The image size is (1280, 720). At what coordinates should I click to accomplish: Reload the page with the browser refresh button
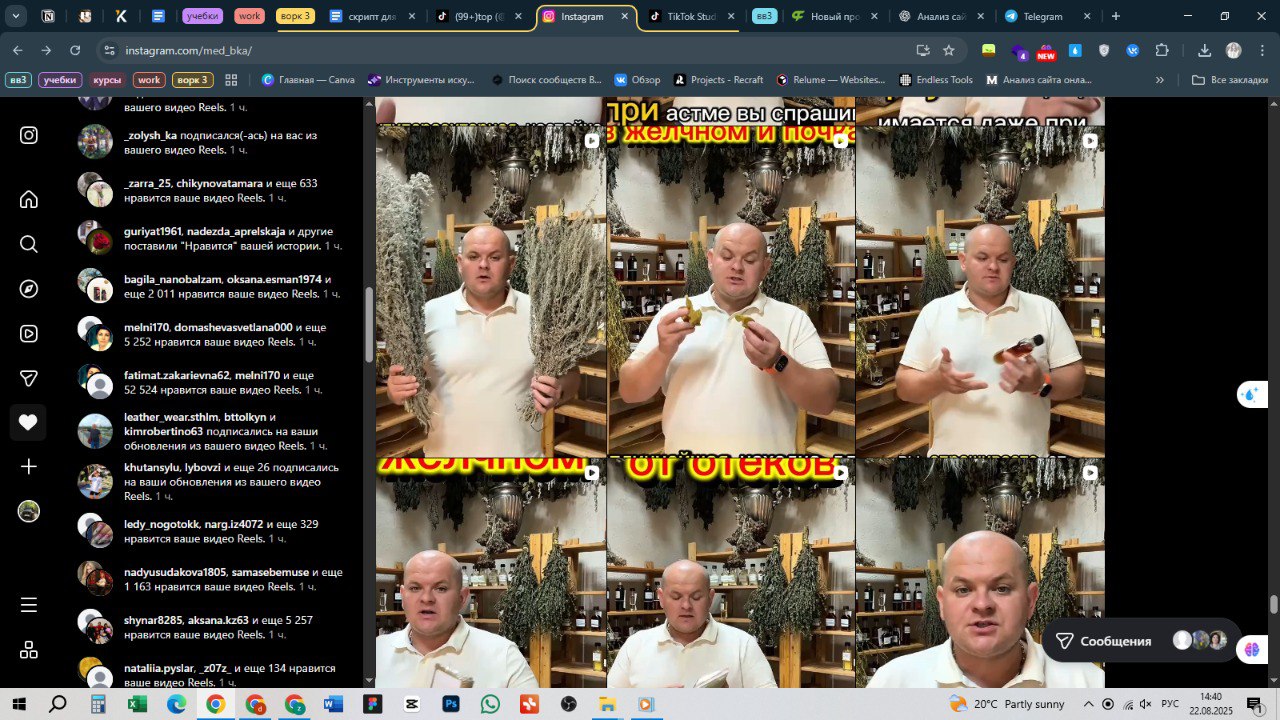(x=75, y=50)
